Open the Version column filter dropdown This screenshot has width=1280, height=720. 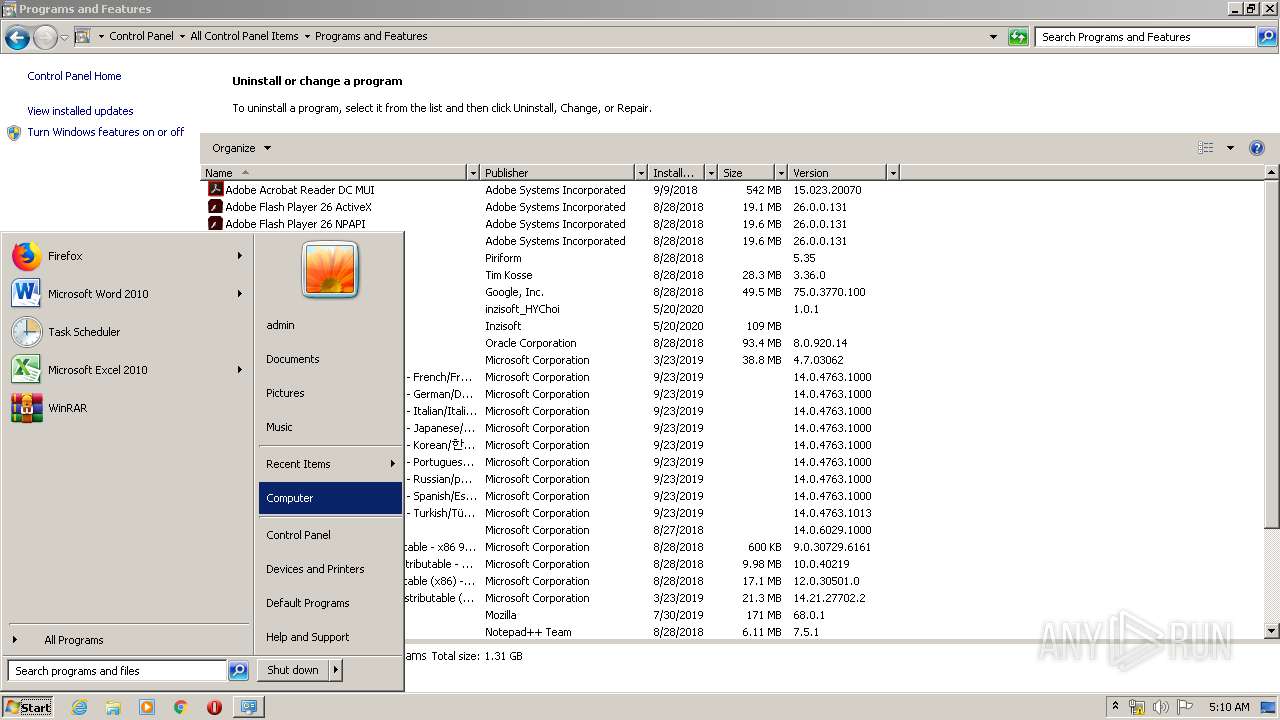pyautogui.click(x=893, y=173)
